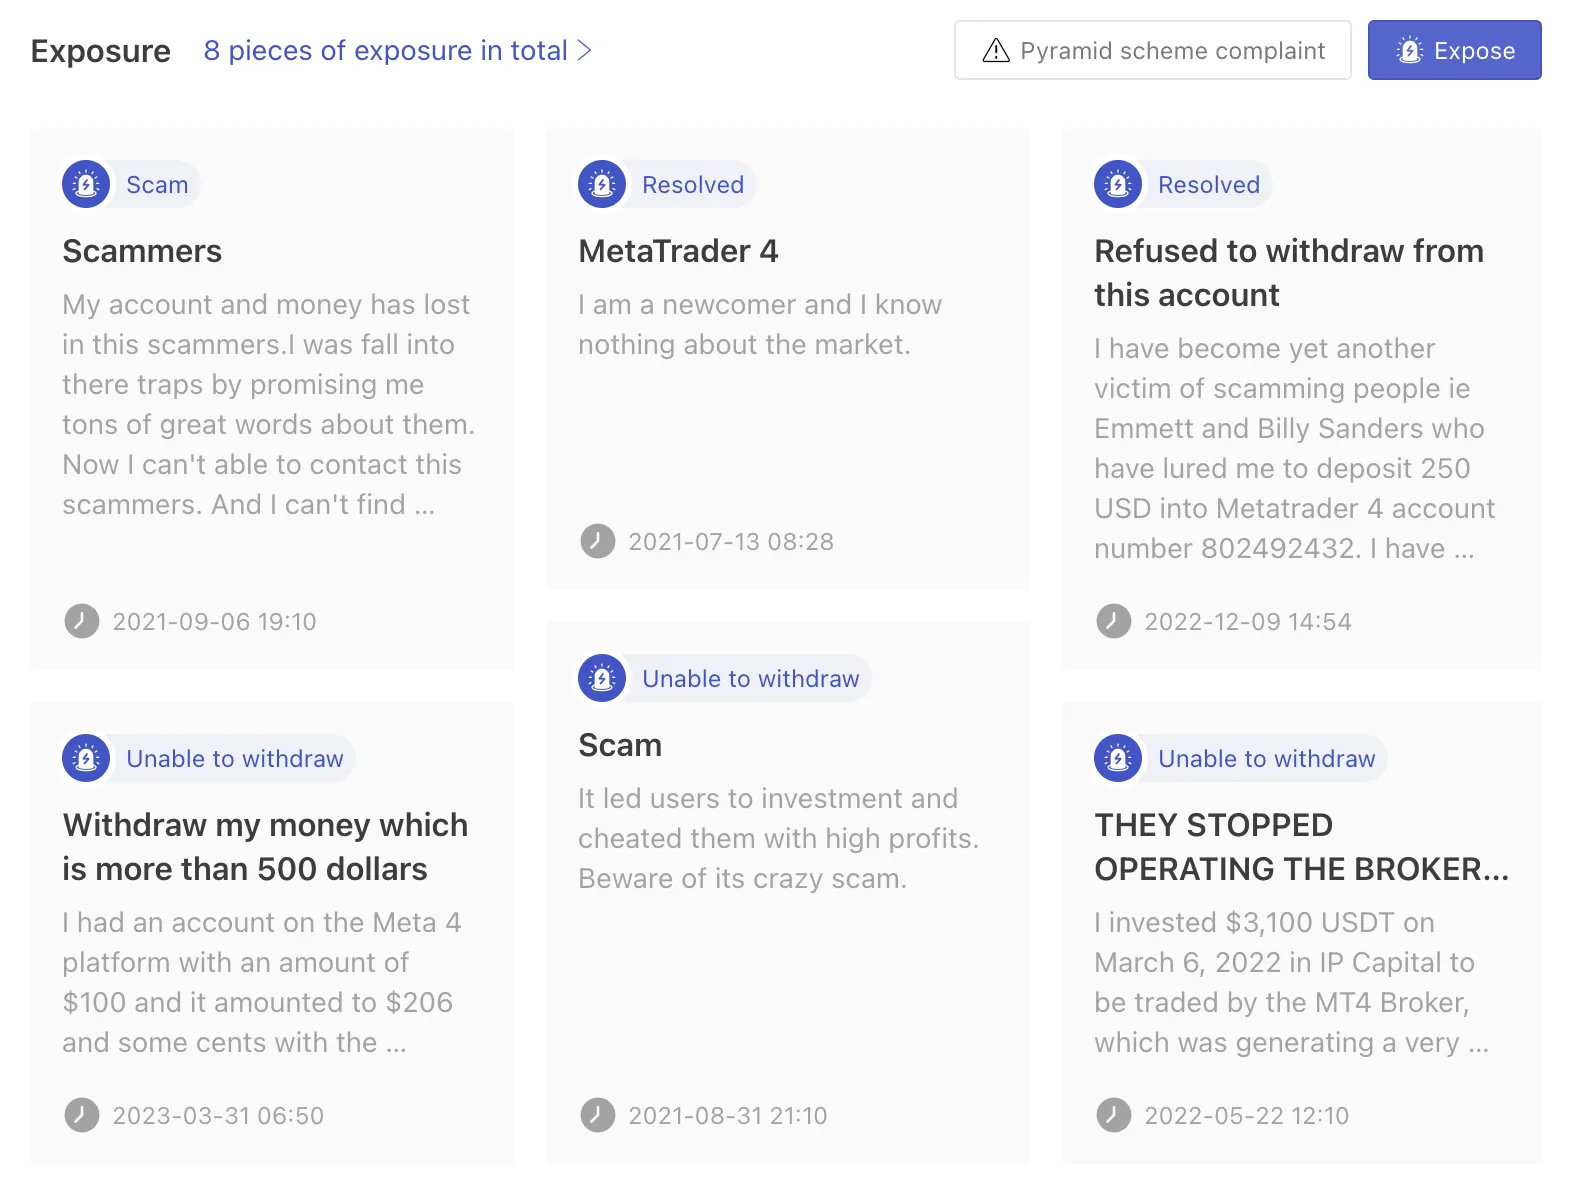The width and height of the screenshot is (1582, 1180).
Task: Click the timestamp 2021-09-06 19:10
Action: (214, 622)
